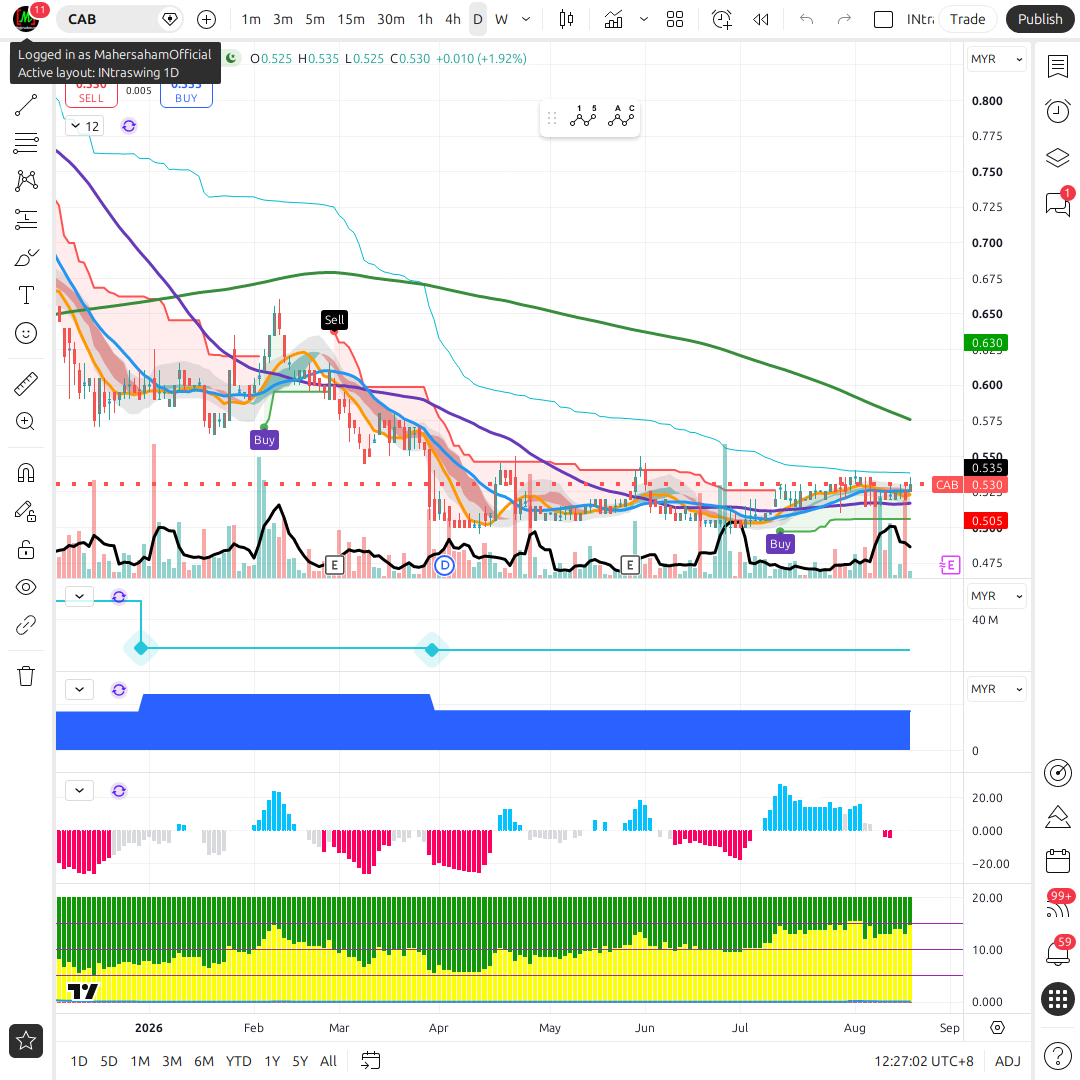
Task: Open the alerts clock panel
Action: pyautogui.click(x=1058, y=112)
